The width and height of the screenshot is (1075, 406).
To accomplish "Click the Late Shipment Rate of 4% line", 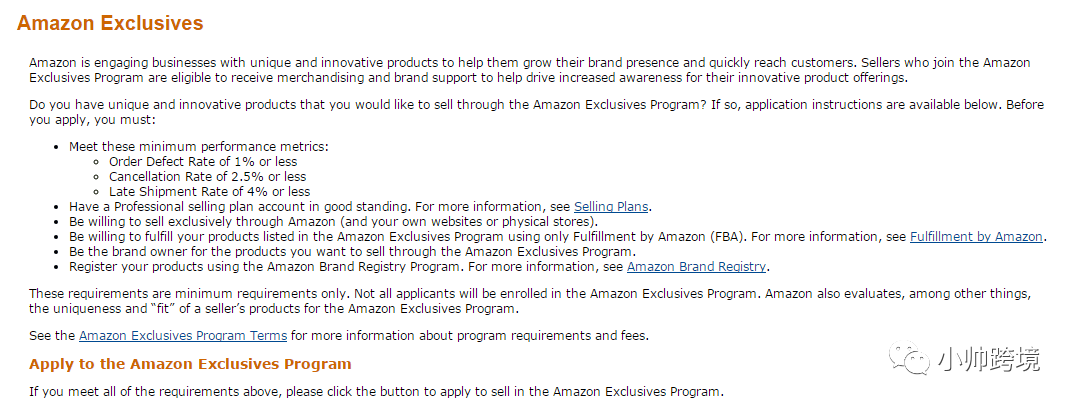I will click(x=210, y=191).
